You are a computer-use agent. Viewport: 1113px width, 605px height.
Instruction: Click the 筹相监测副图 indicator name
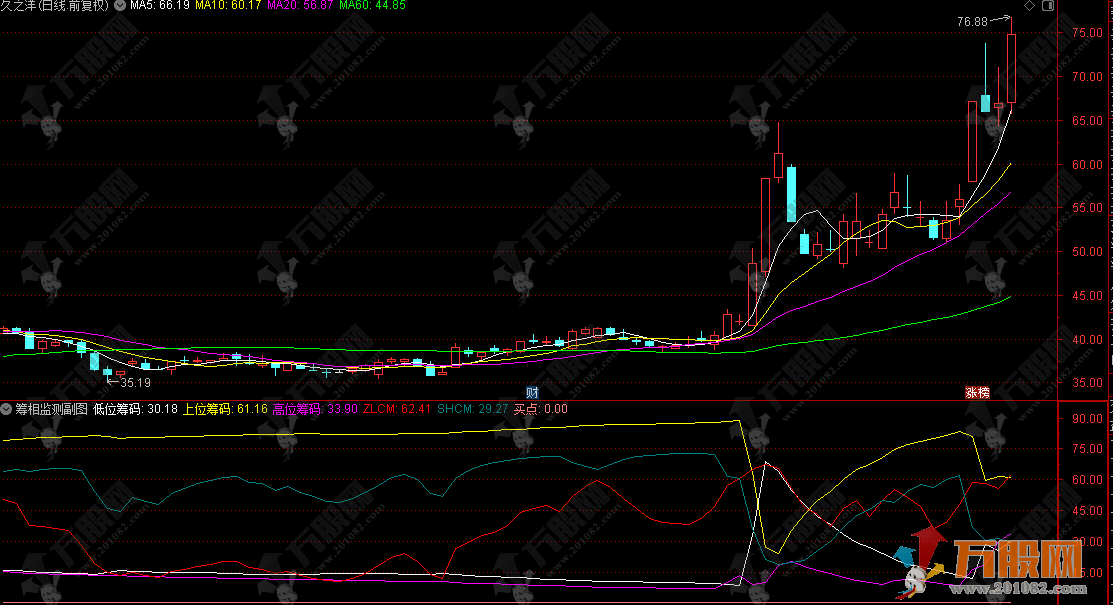tap(51, 409)
